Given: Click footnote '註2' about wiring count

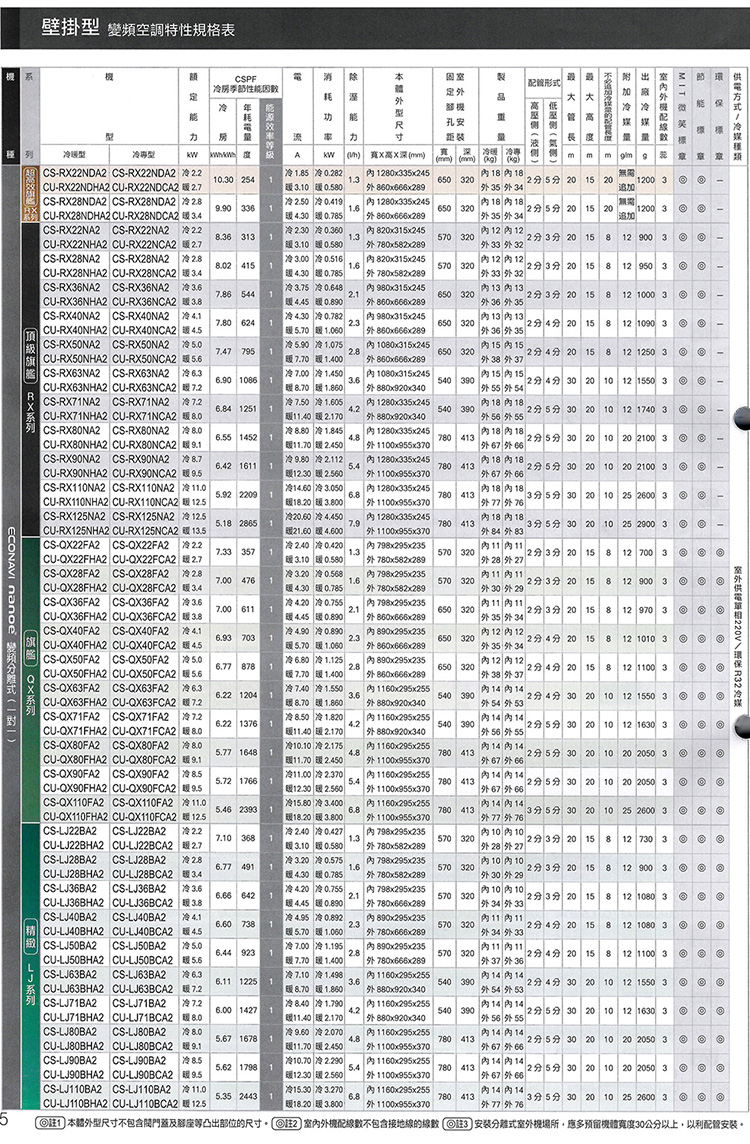Looking at the screenshot, I should click(x=354, y=1124).
